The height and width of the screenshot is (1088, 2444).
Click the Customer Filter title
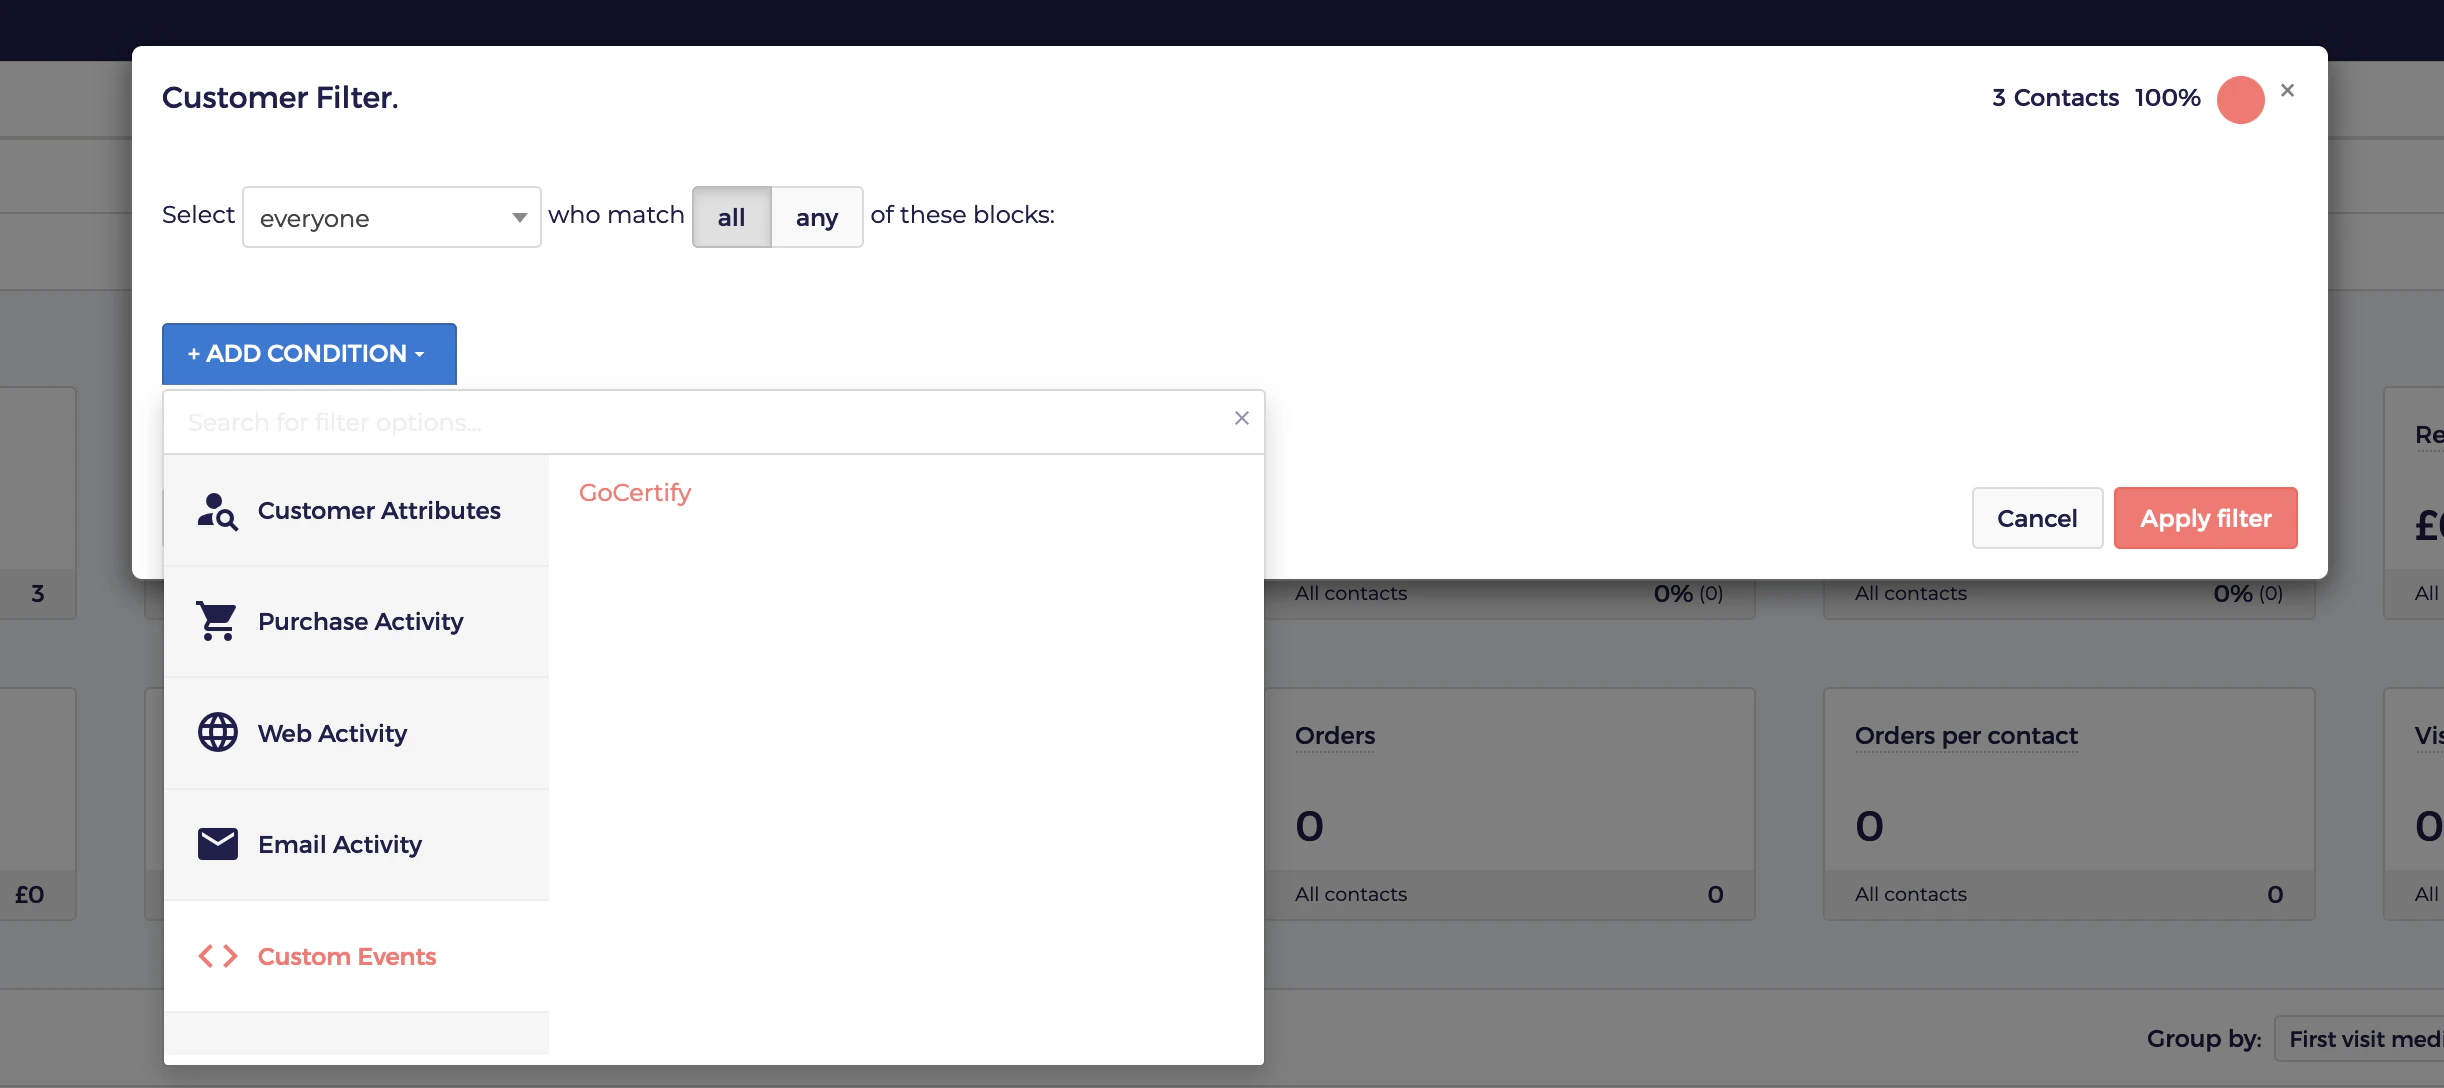(280, 98)
